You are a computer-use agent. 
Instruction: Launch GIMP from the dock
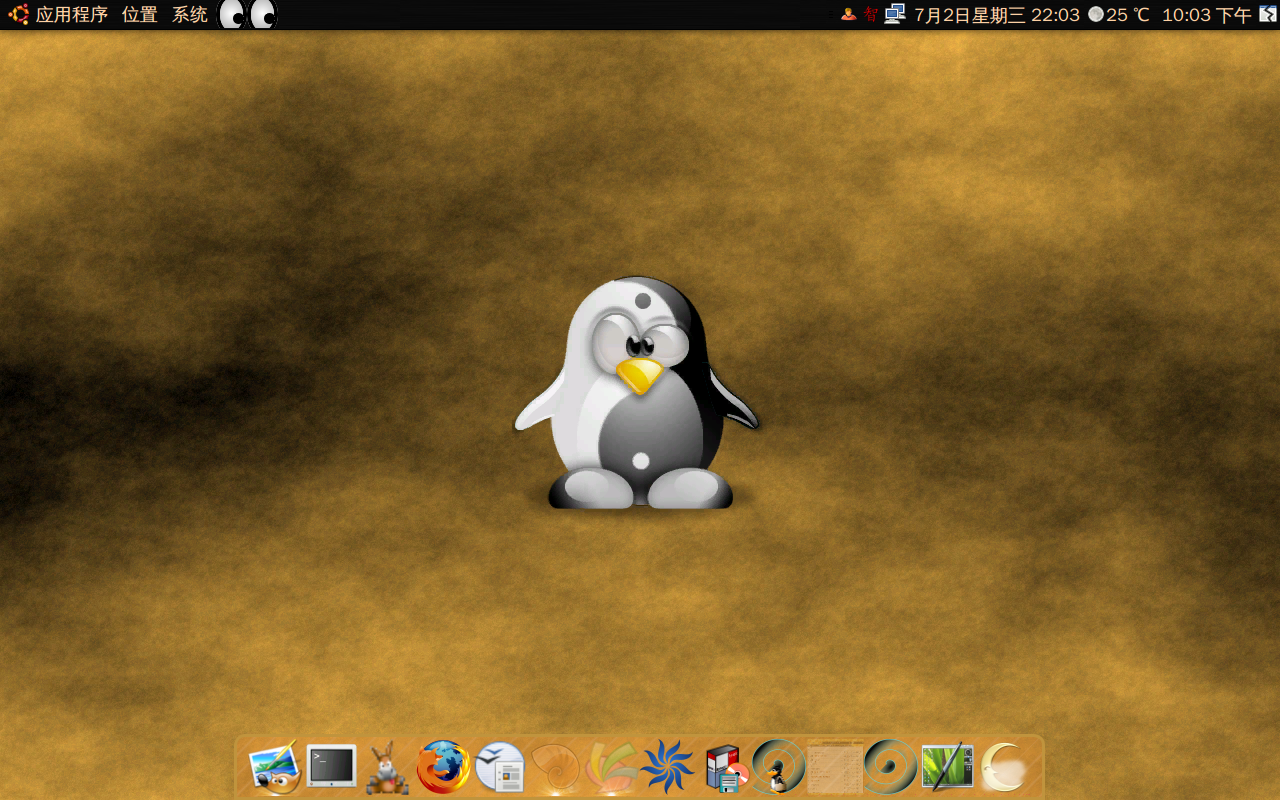(x=274, y=768)
